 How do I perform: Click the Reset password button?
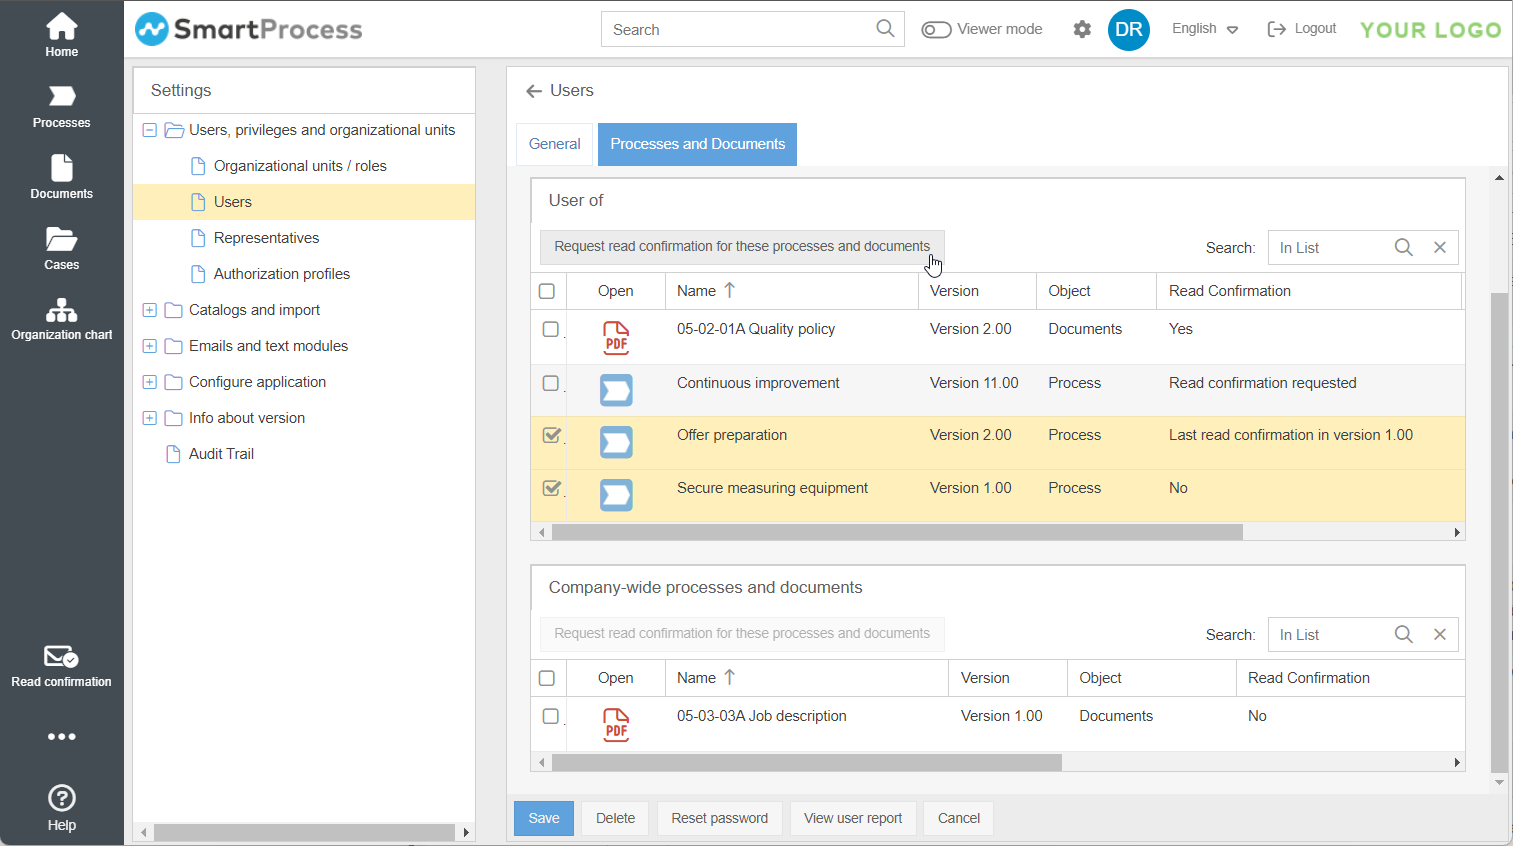pos(719,818)
